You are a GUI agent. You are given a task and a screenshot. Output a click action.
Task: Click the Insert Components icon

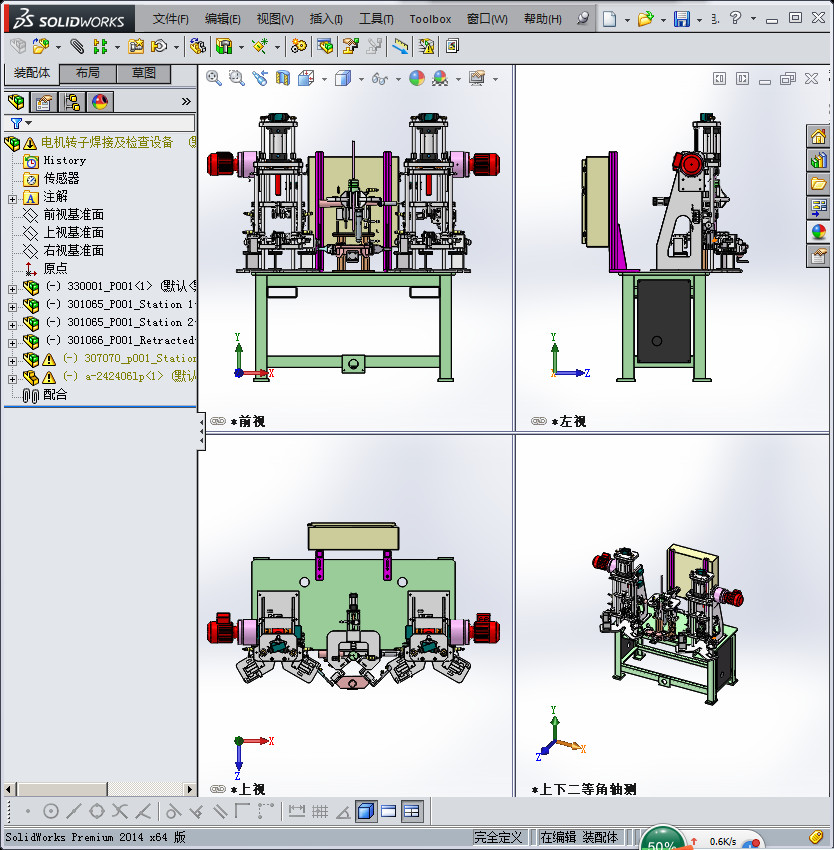(x=41, y=47)
